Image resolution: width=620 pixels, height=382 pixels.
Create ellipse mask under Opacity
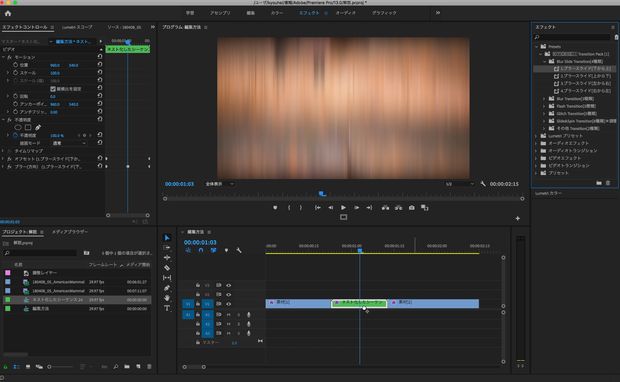[18, 127]
